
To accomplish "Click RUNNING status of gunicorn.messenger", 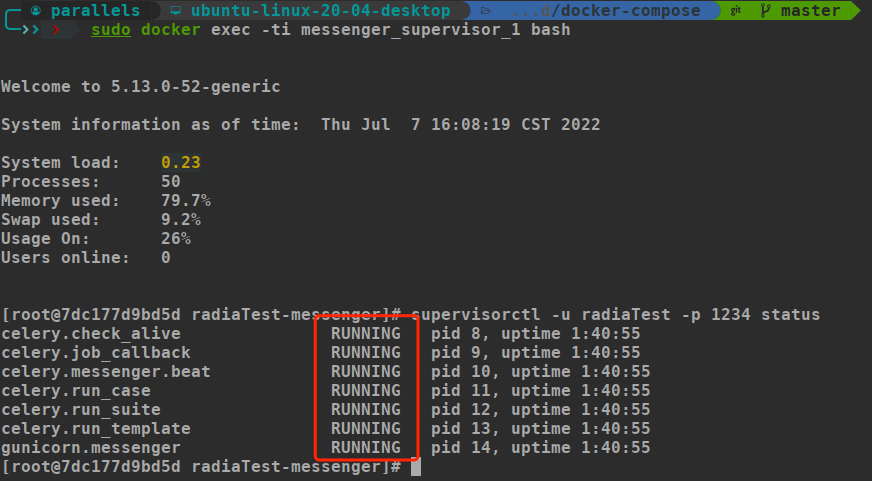I will [365, 447].
